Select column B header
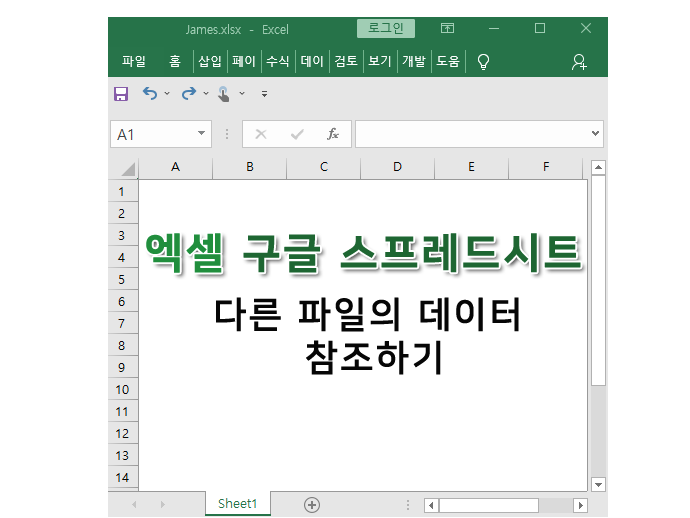The height and width of the screenshot is (518, 690). (x=250, y=167)
